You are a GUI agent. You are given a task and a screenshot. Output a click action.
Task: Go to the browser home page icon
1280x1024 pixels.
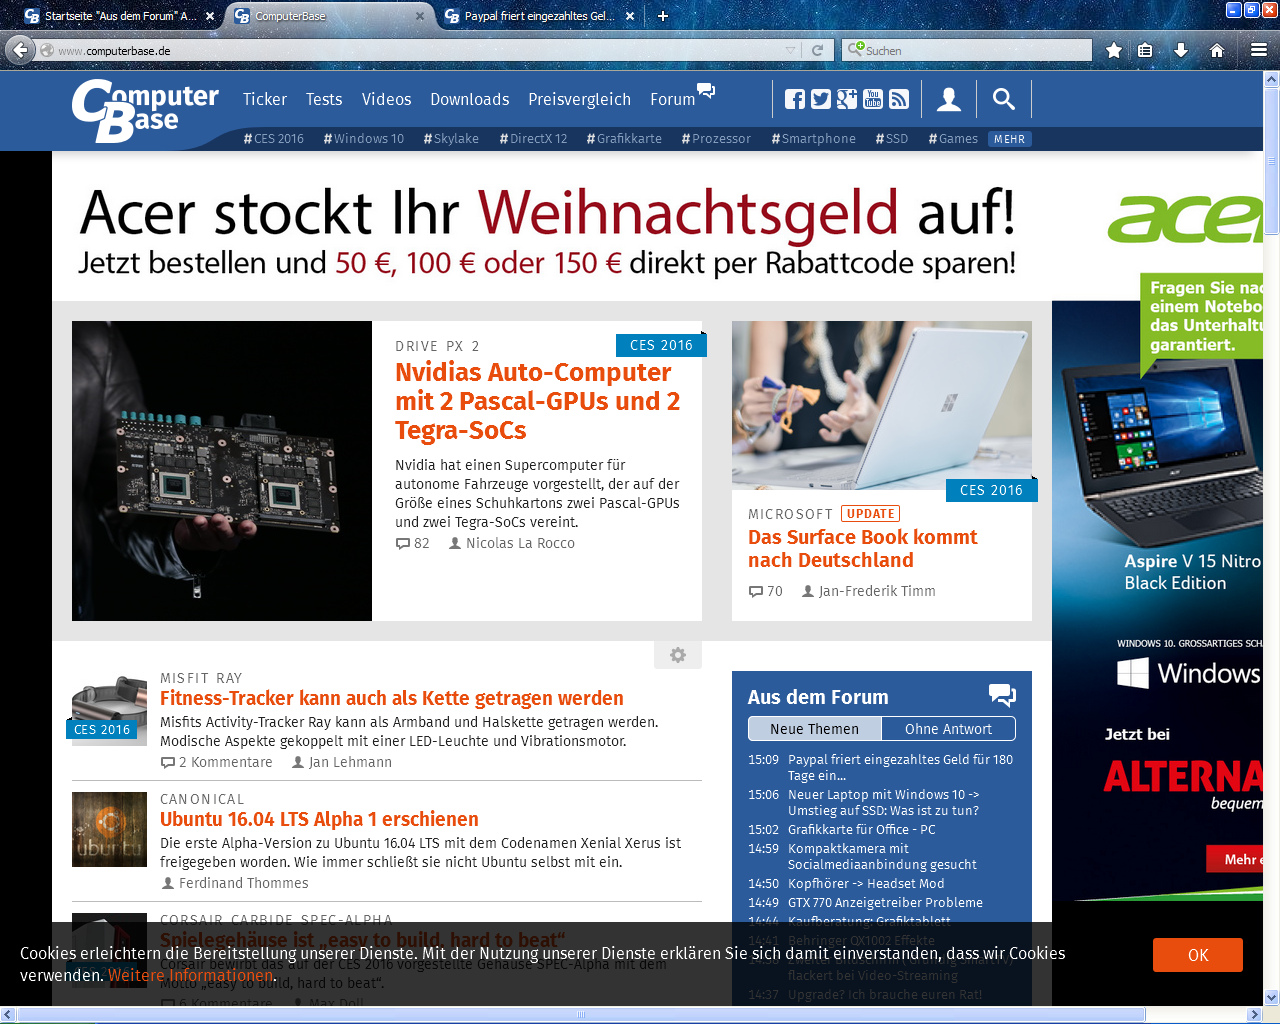1217,50
